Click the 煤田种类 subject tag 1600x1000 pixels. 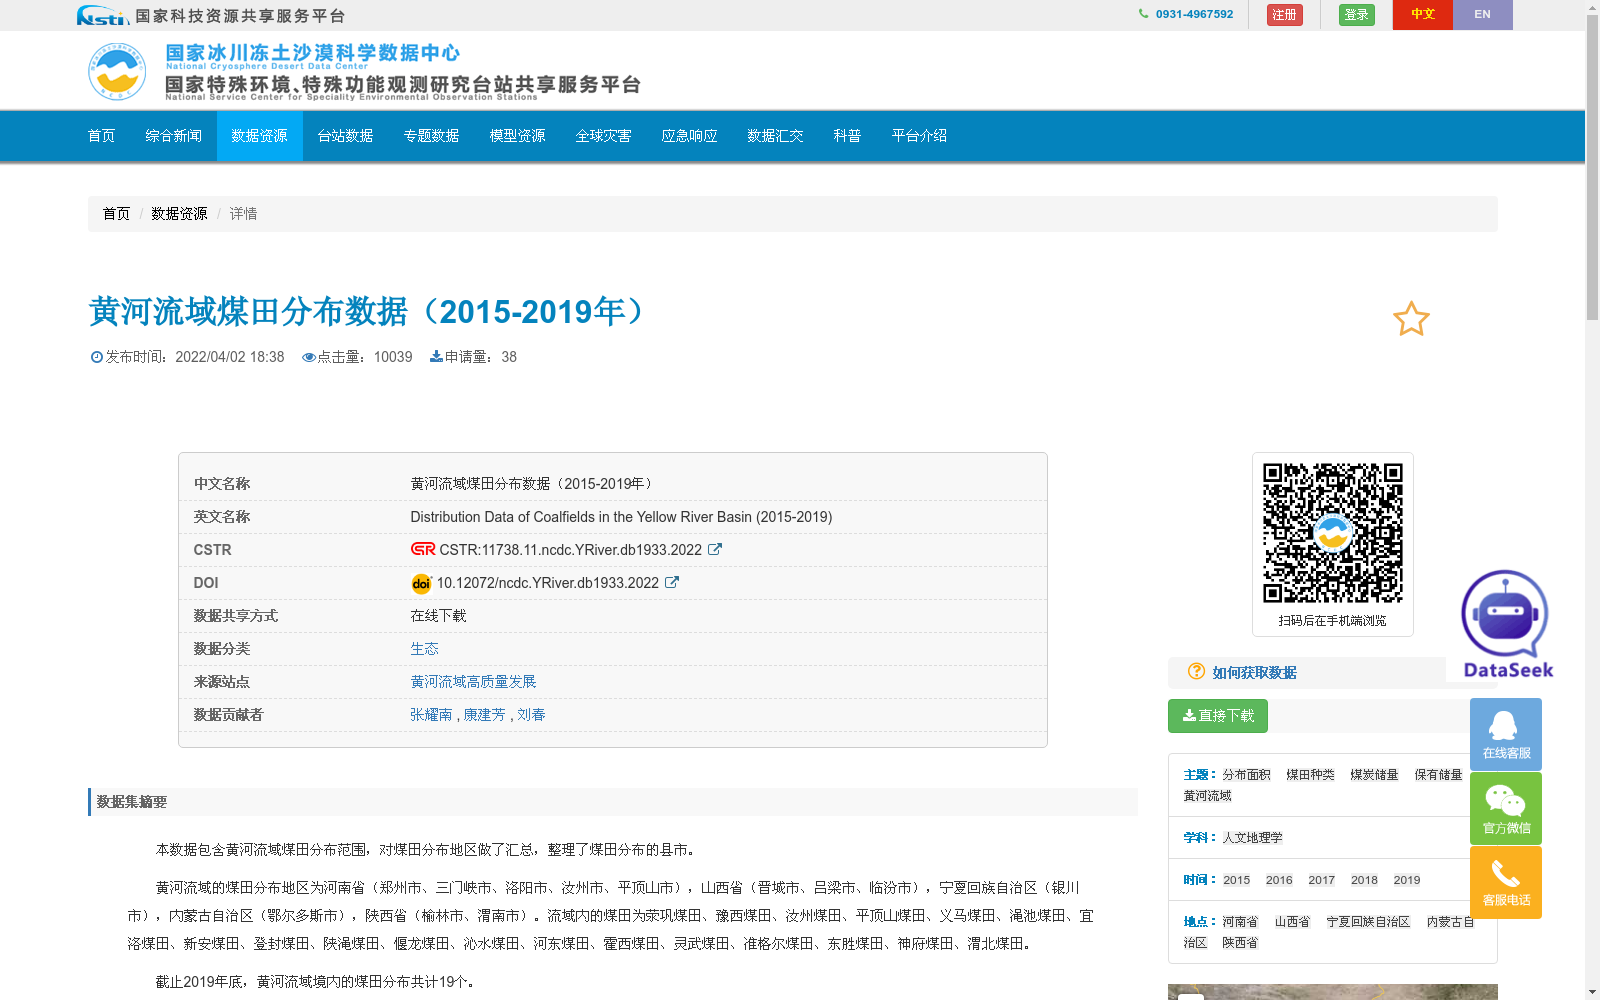click(x=1310, y=775)
